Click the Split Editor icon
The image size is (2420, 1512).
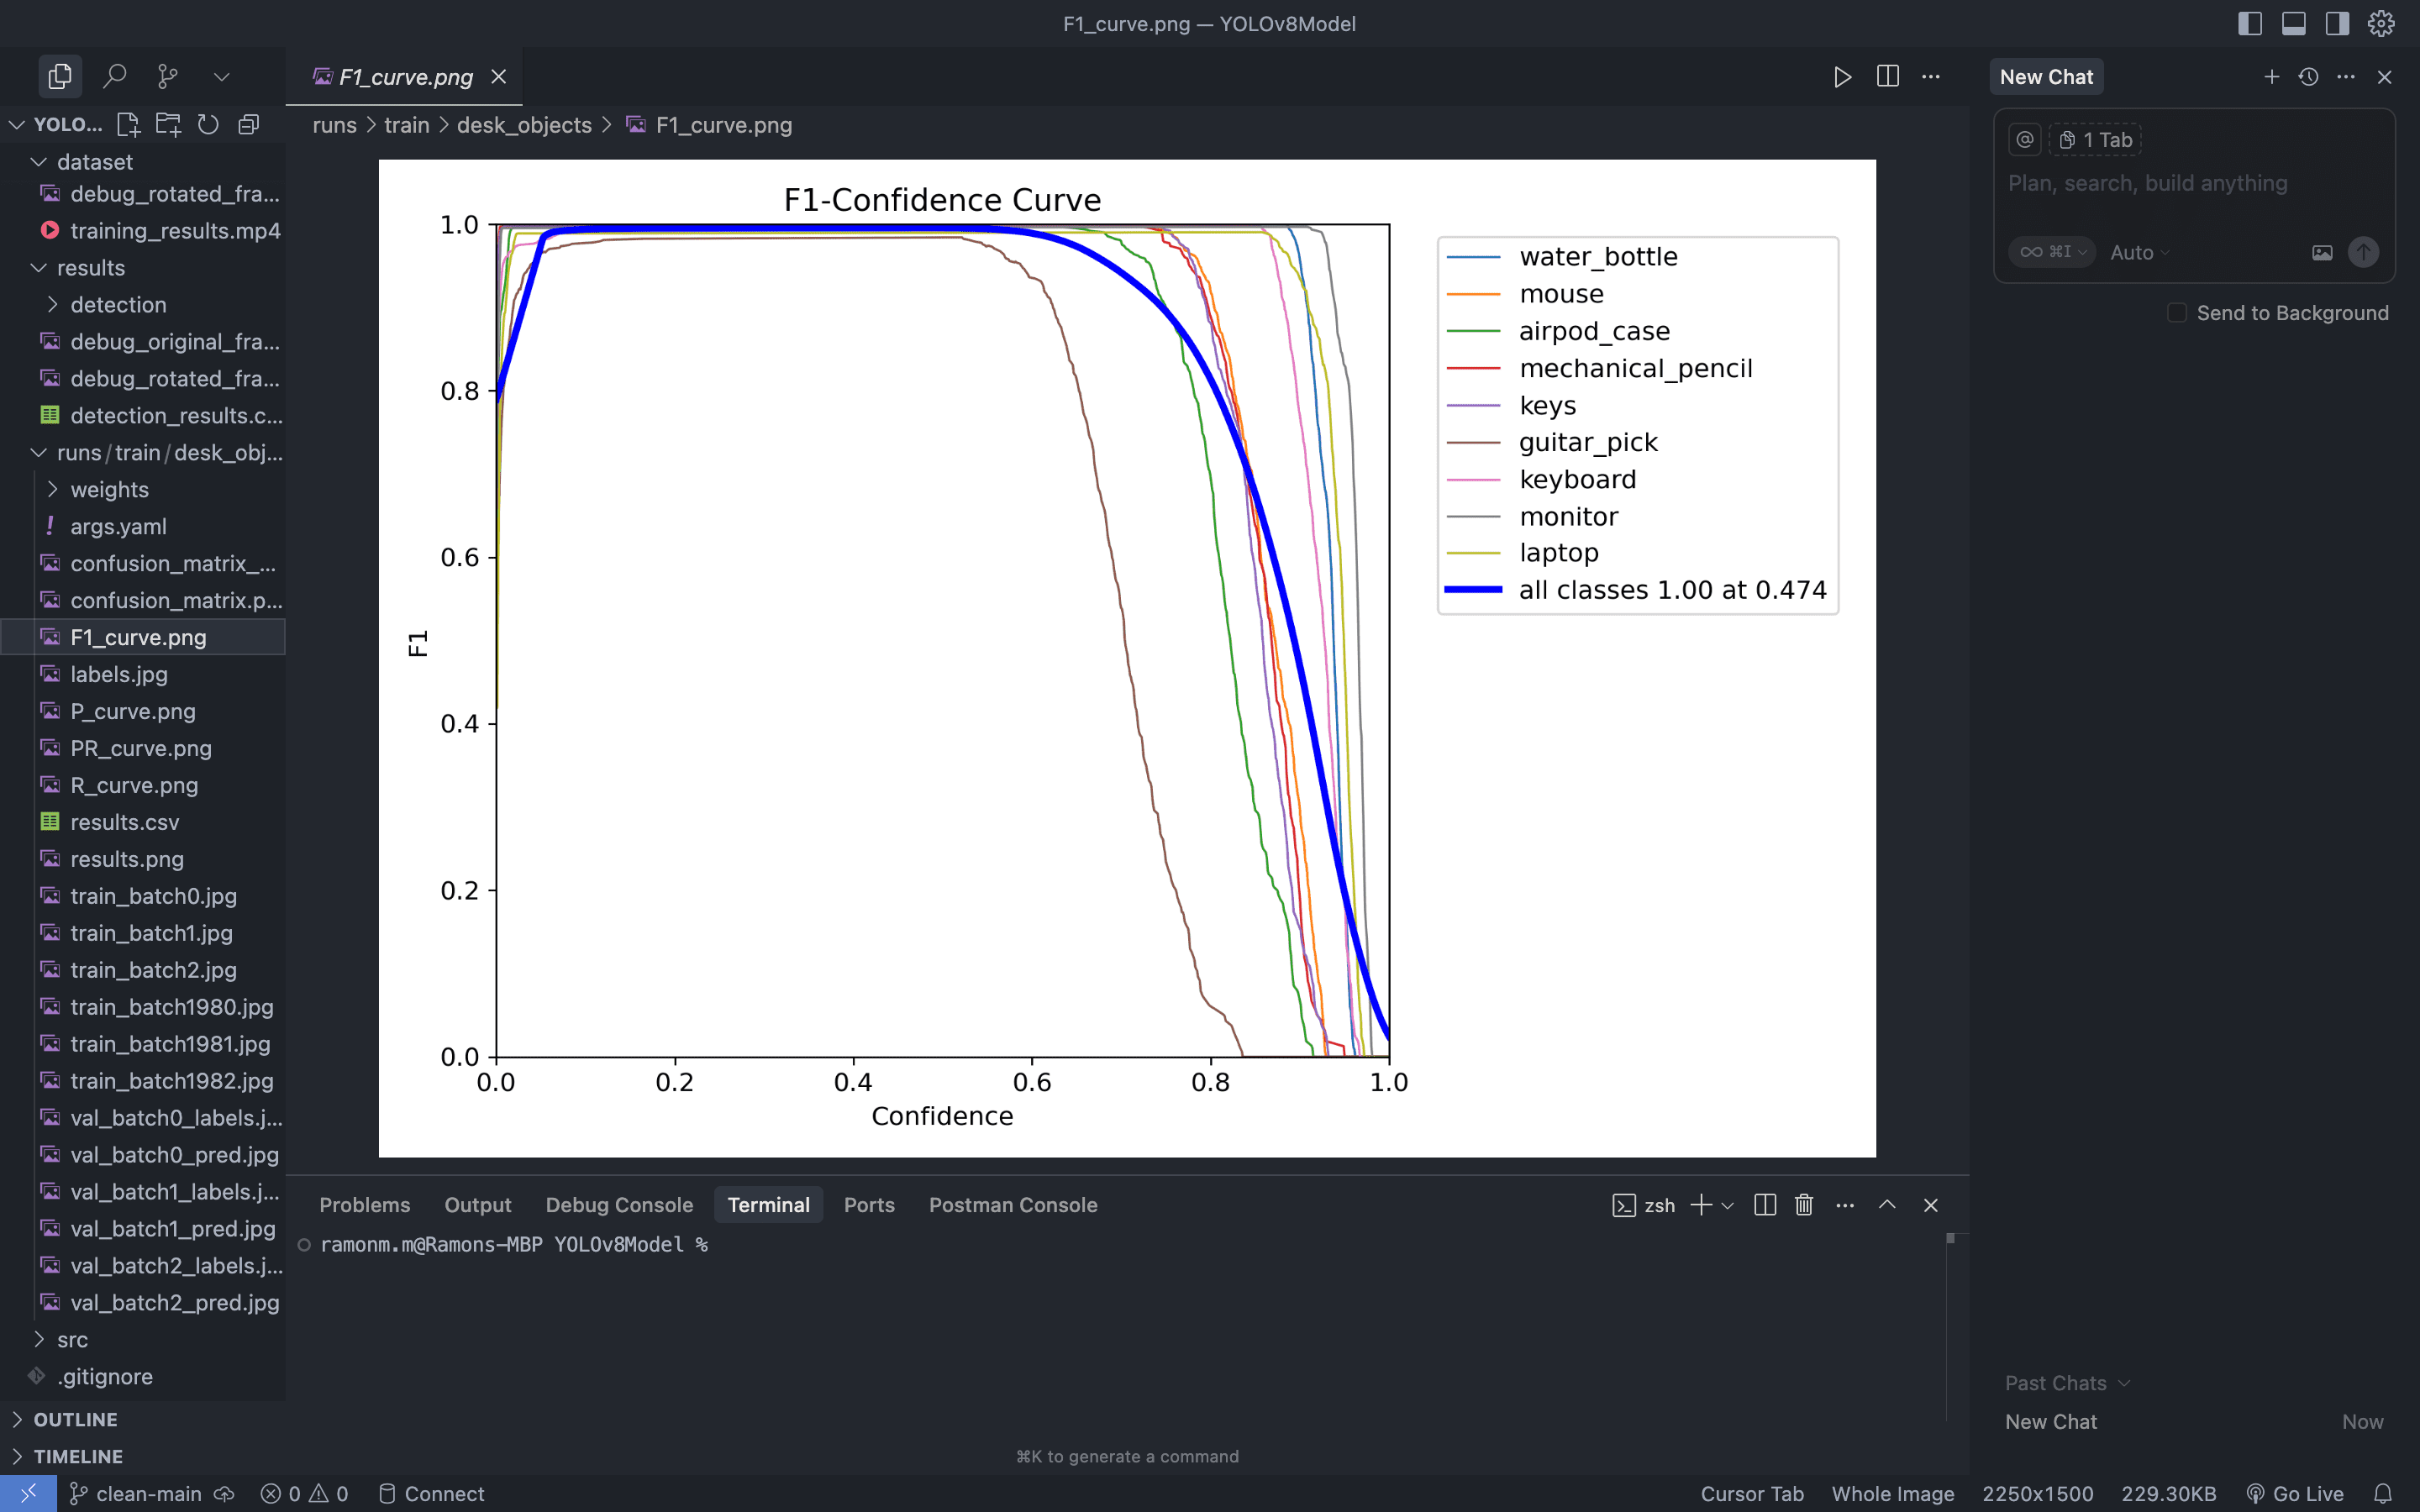tap(1887, 76)
